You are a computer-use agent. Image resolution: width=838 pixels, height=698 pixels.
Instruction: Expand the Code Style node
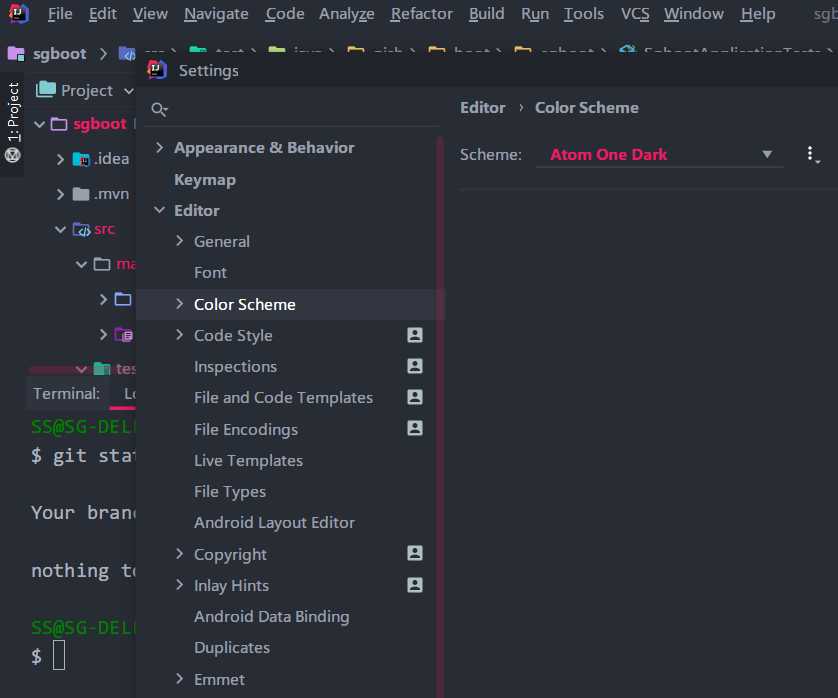[180, 335]
